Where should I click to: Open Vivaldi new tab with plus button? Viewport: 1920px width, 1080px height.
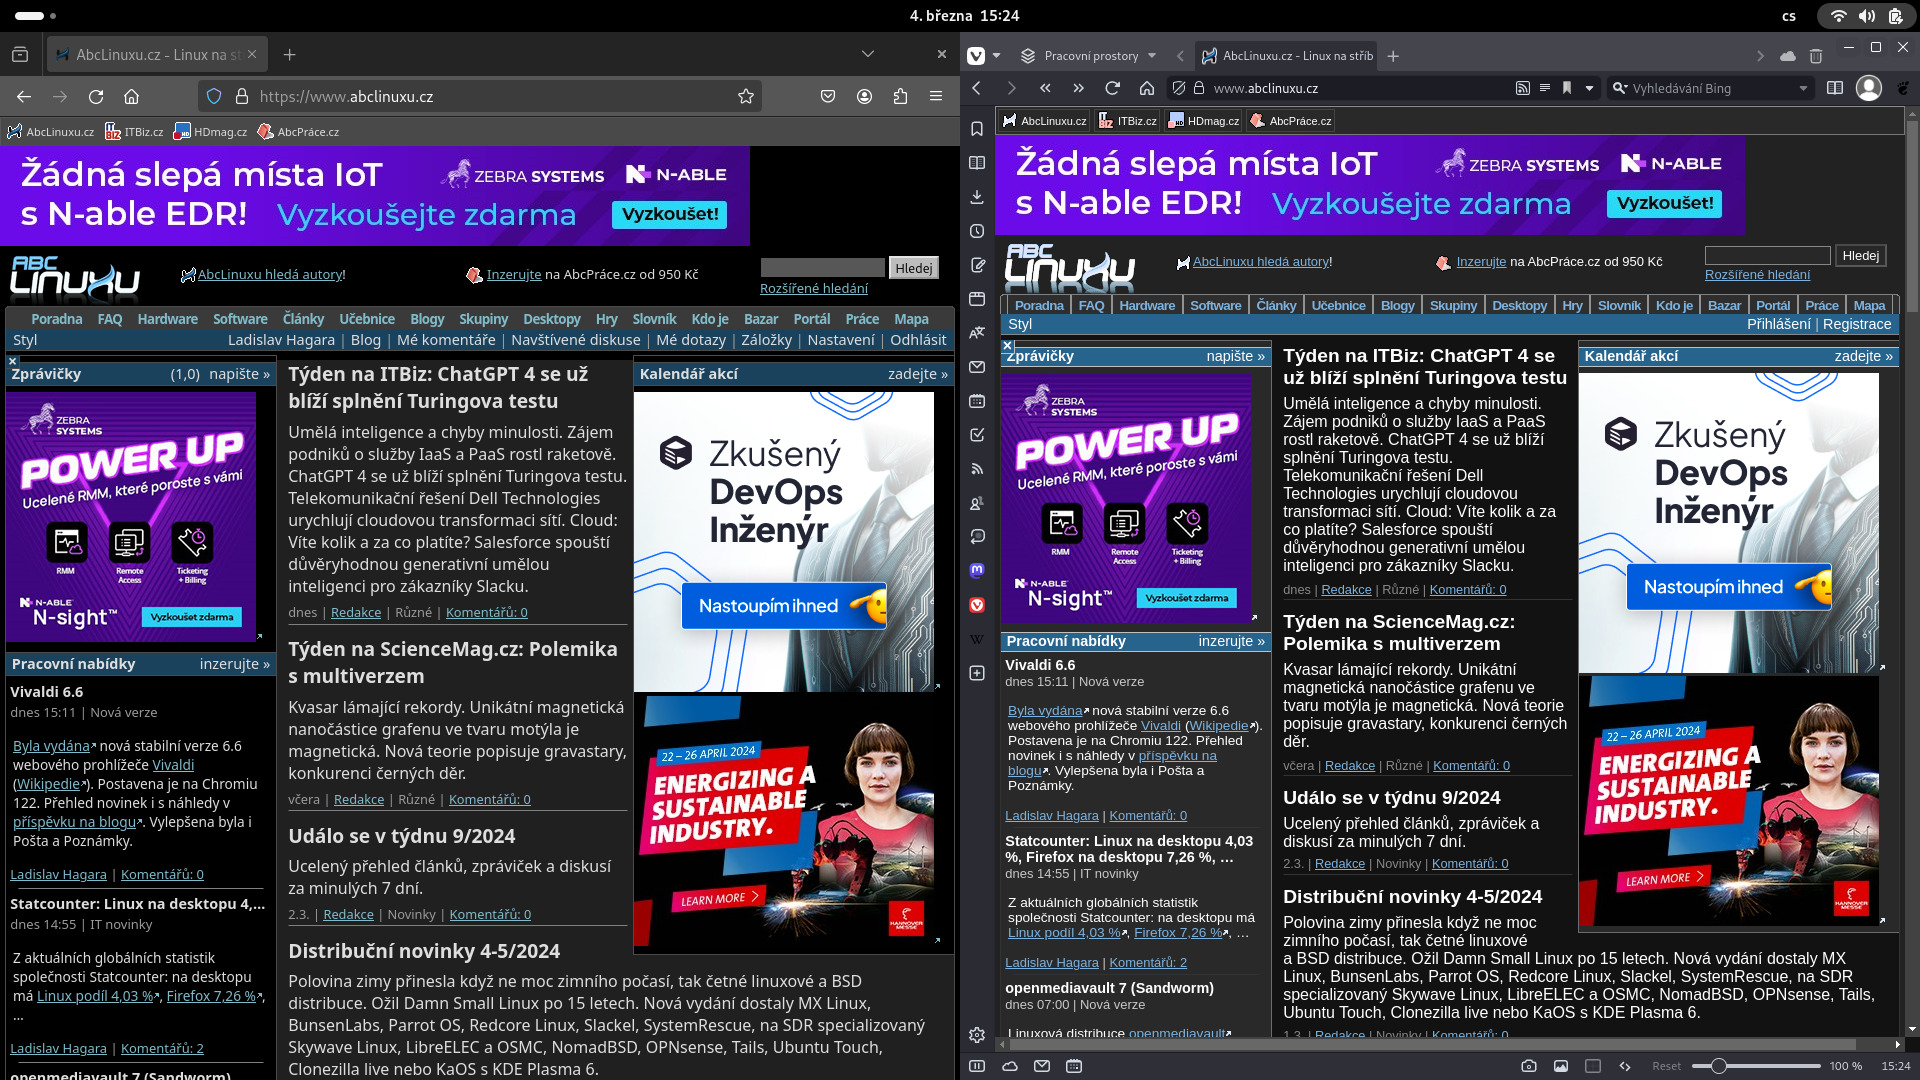click(x=1393, y=56)
